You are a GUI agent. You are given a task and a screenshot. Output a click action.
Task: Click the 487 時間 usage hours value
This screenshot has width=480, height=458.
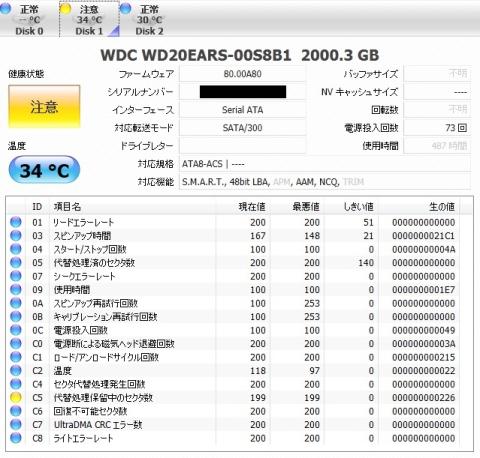pos(437,146)
